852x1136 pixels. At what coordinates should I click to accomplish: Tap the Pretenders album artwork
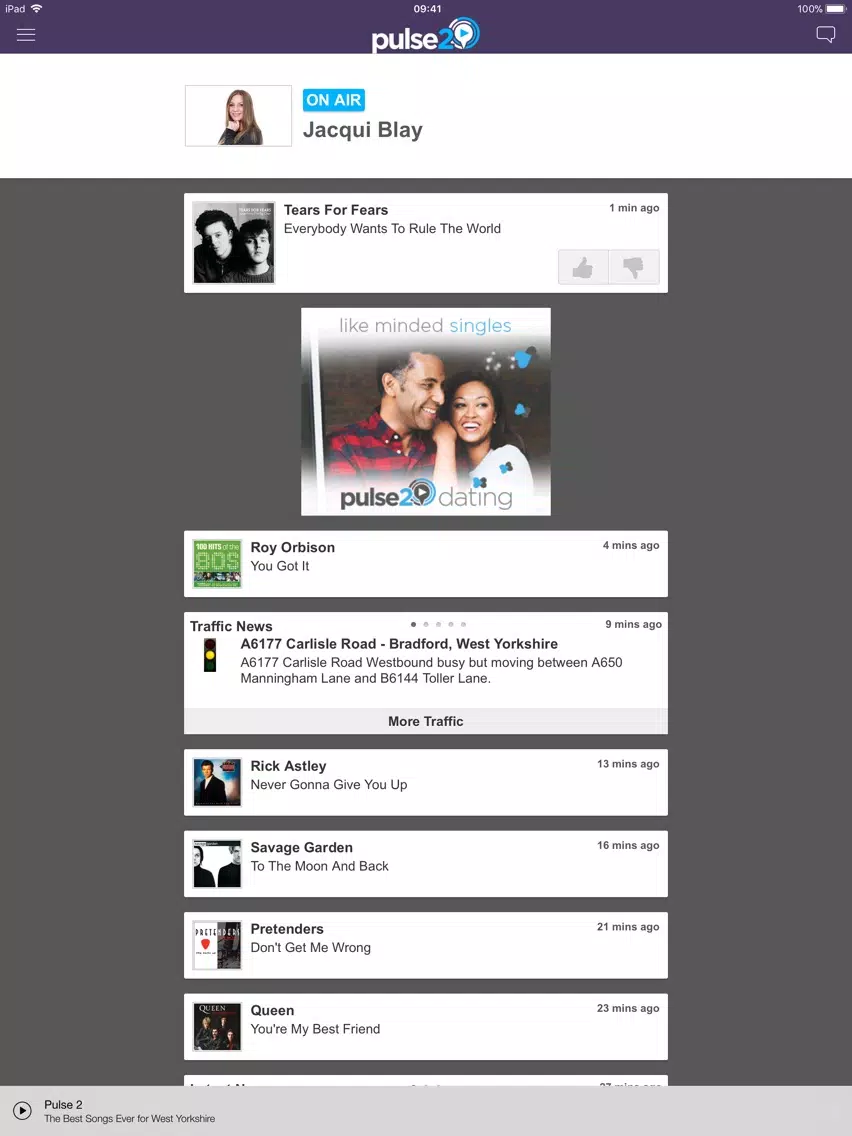(217, 945)
